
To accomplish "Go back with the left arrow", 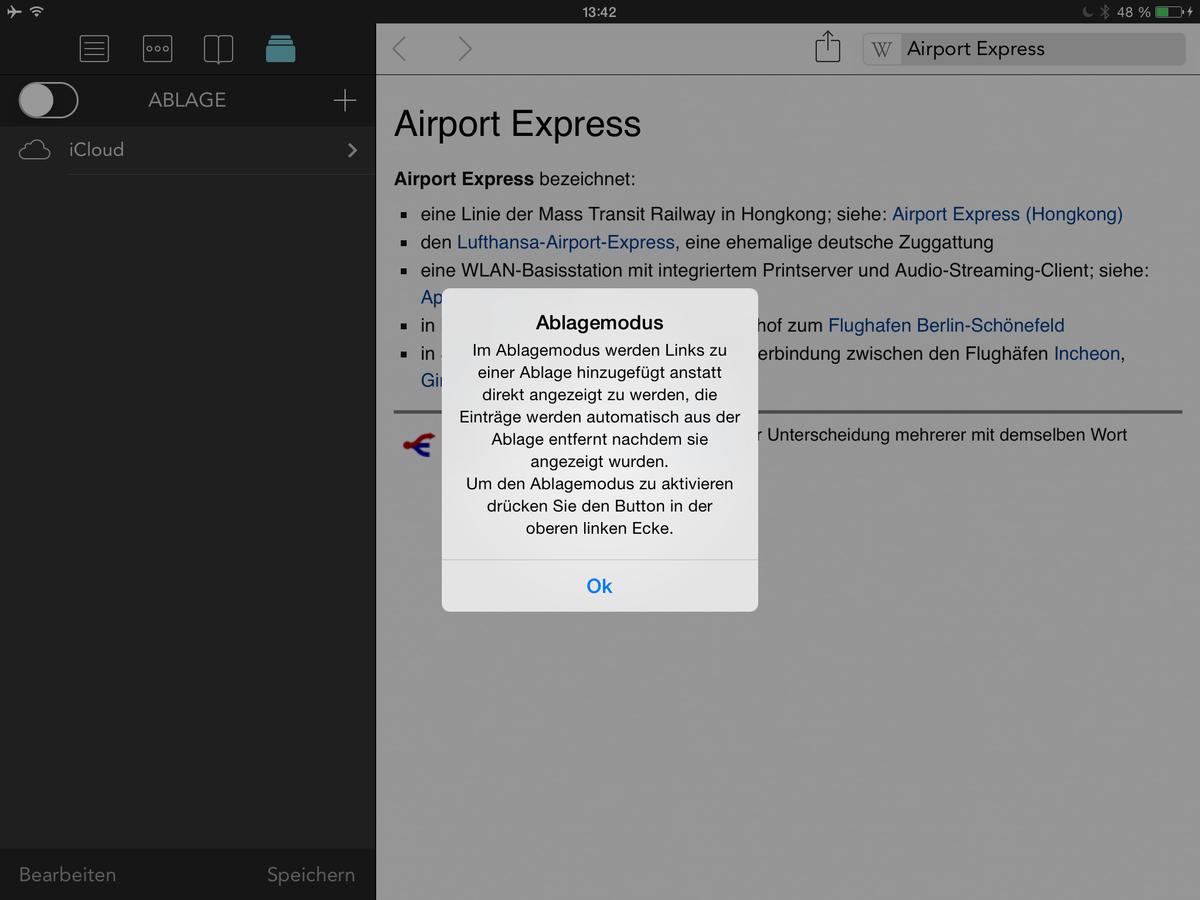I will 400,48.
